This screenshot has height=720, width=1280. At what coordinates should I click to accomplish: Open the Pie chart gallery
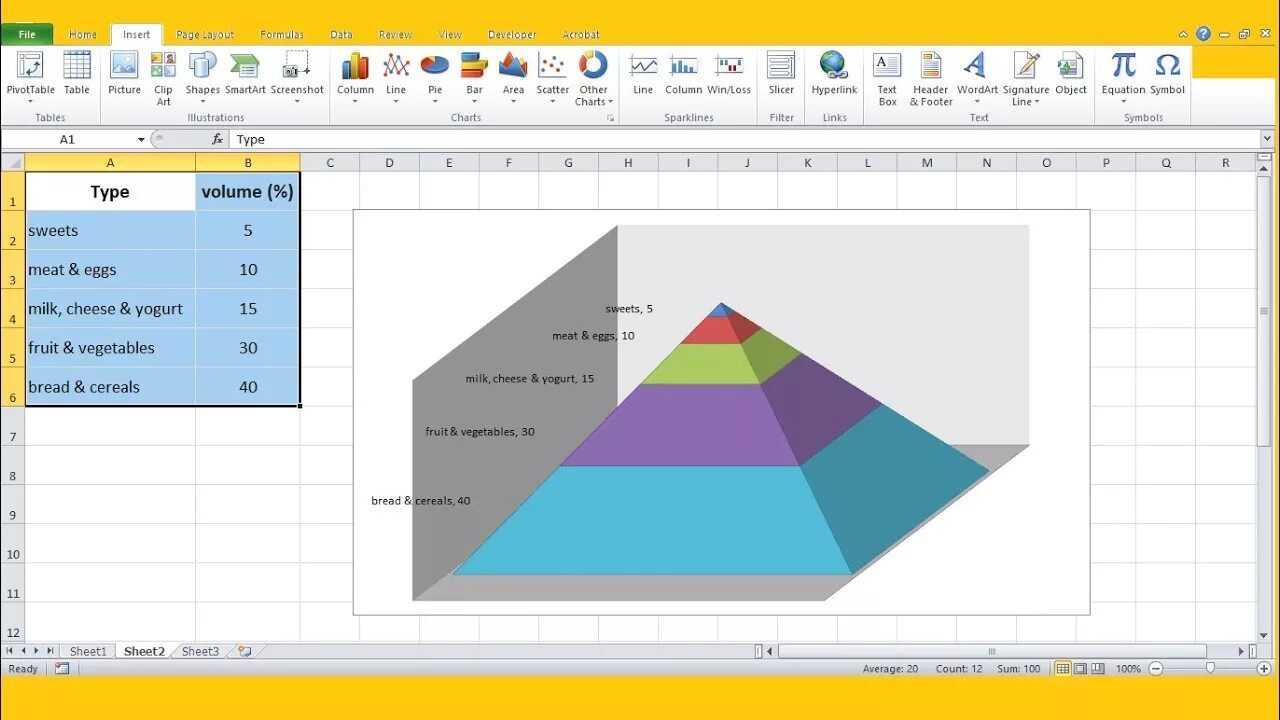click(435, 77)
